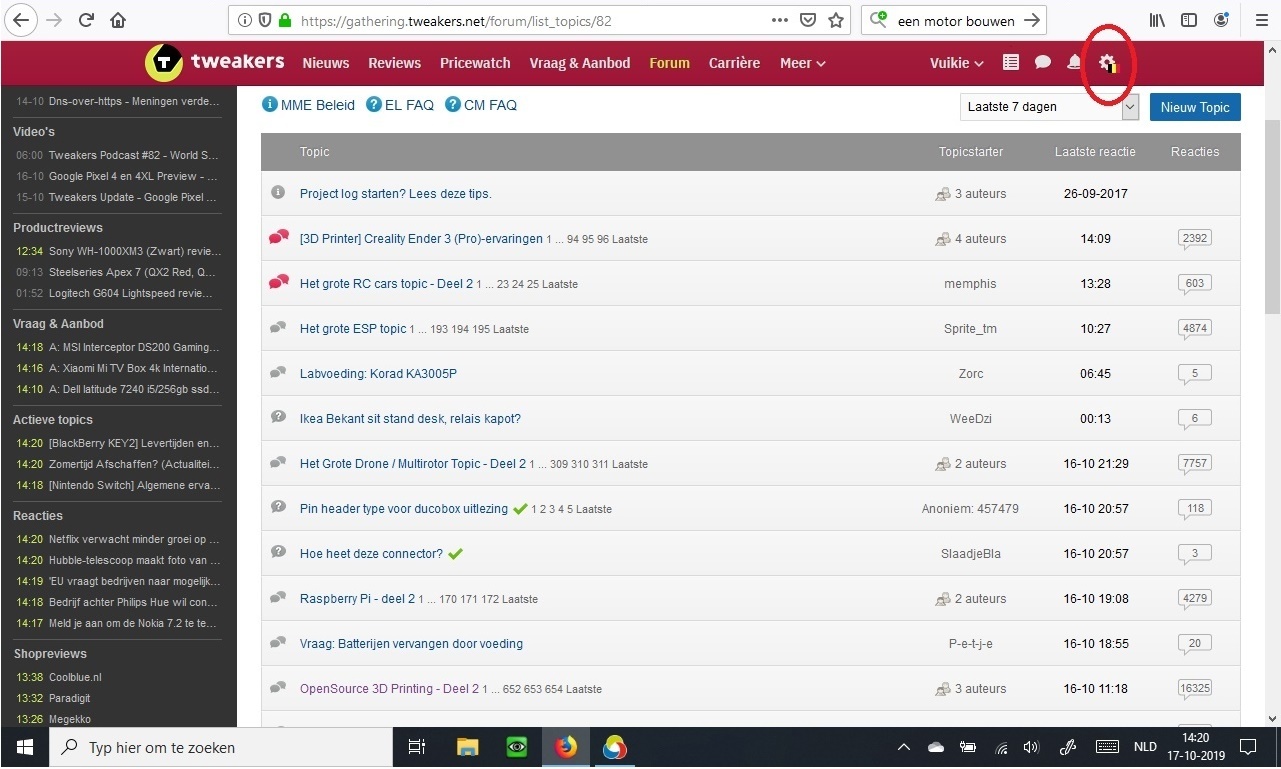Sort by the Laatste reactie column header
The image size is (1281, 769).
pos(1095,152)
